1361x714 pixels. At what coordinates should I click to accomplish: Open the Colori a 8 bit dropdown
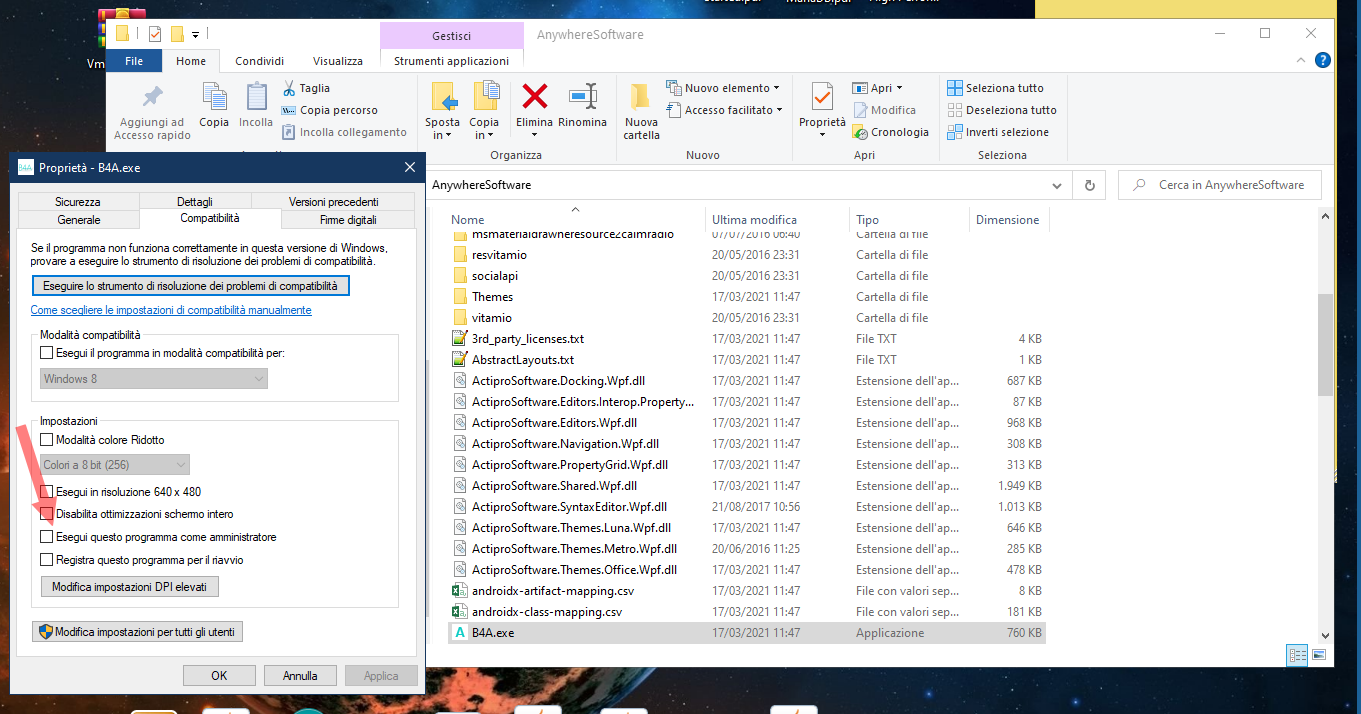coord(115,465)
